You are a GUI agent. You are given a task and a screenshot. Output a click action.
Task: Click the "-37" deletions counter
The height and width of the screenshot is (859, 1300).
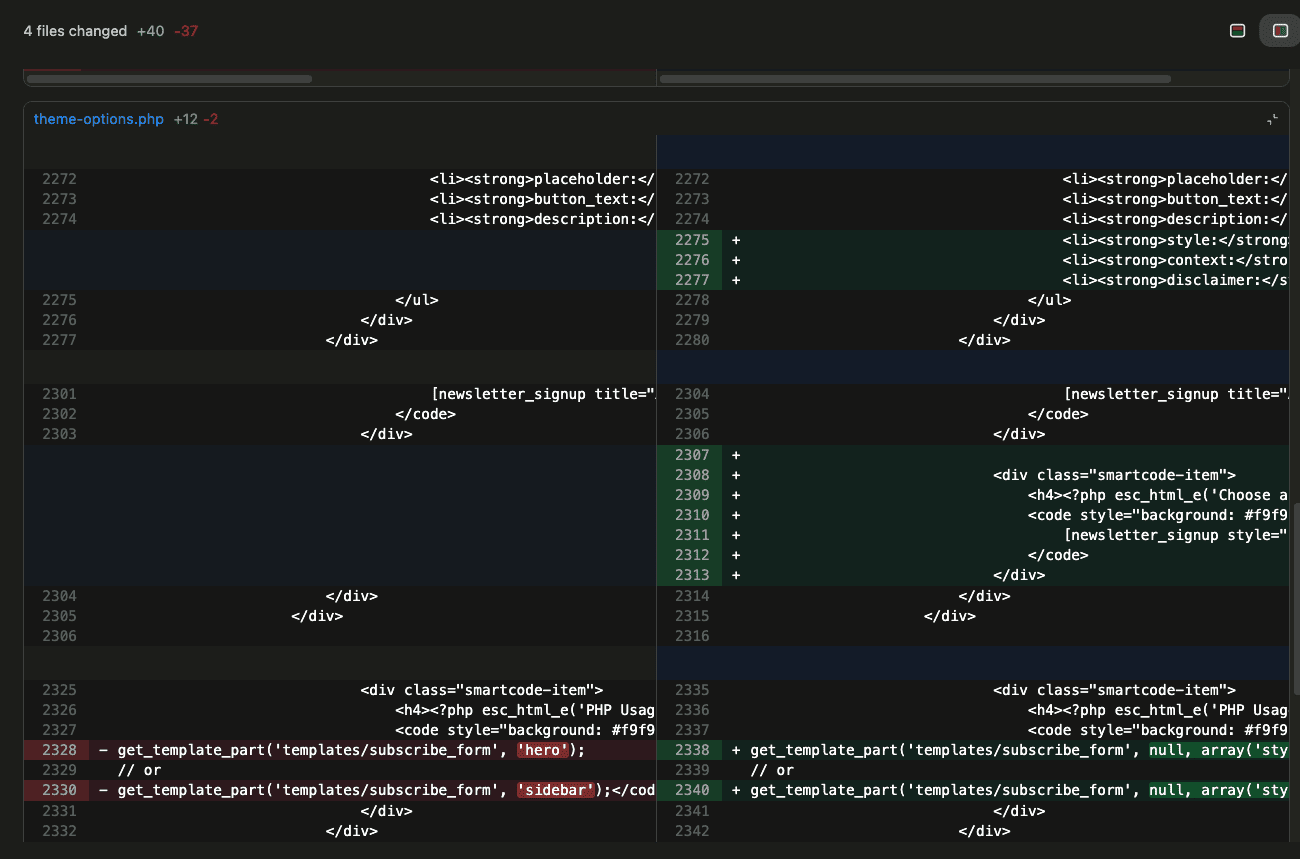(x=186, y=31)
